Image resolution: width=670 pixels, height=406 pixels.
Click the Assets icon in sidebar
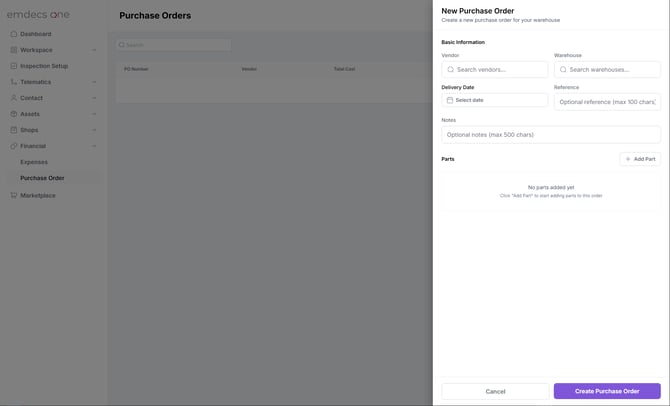(14, 114)
